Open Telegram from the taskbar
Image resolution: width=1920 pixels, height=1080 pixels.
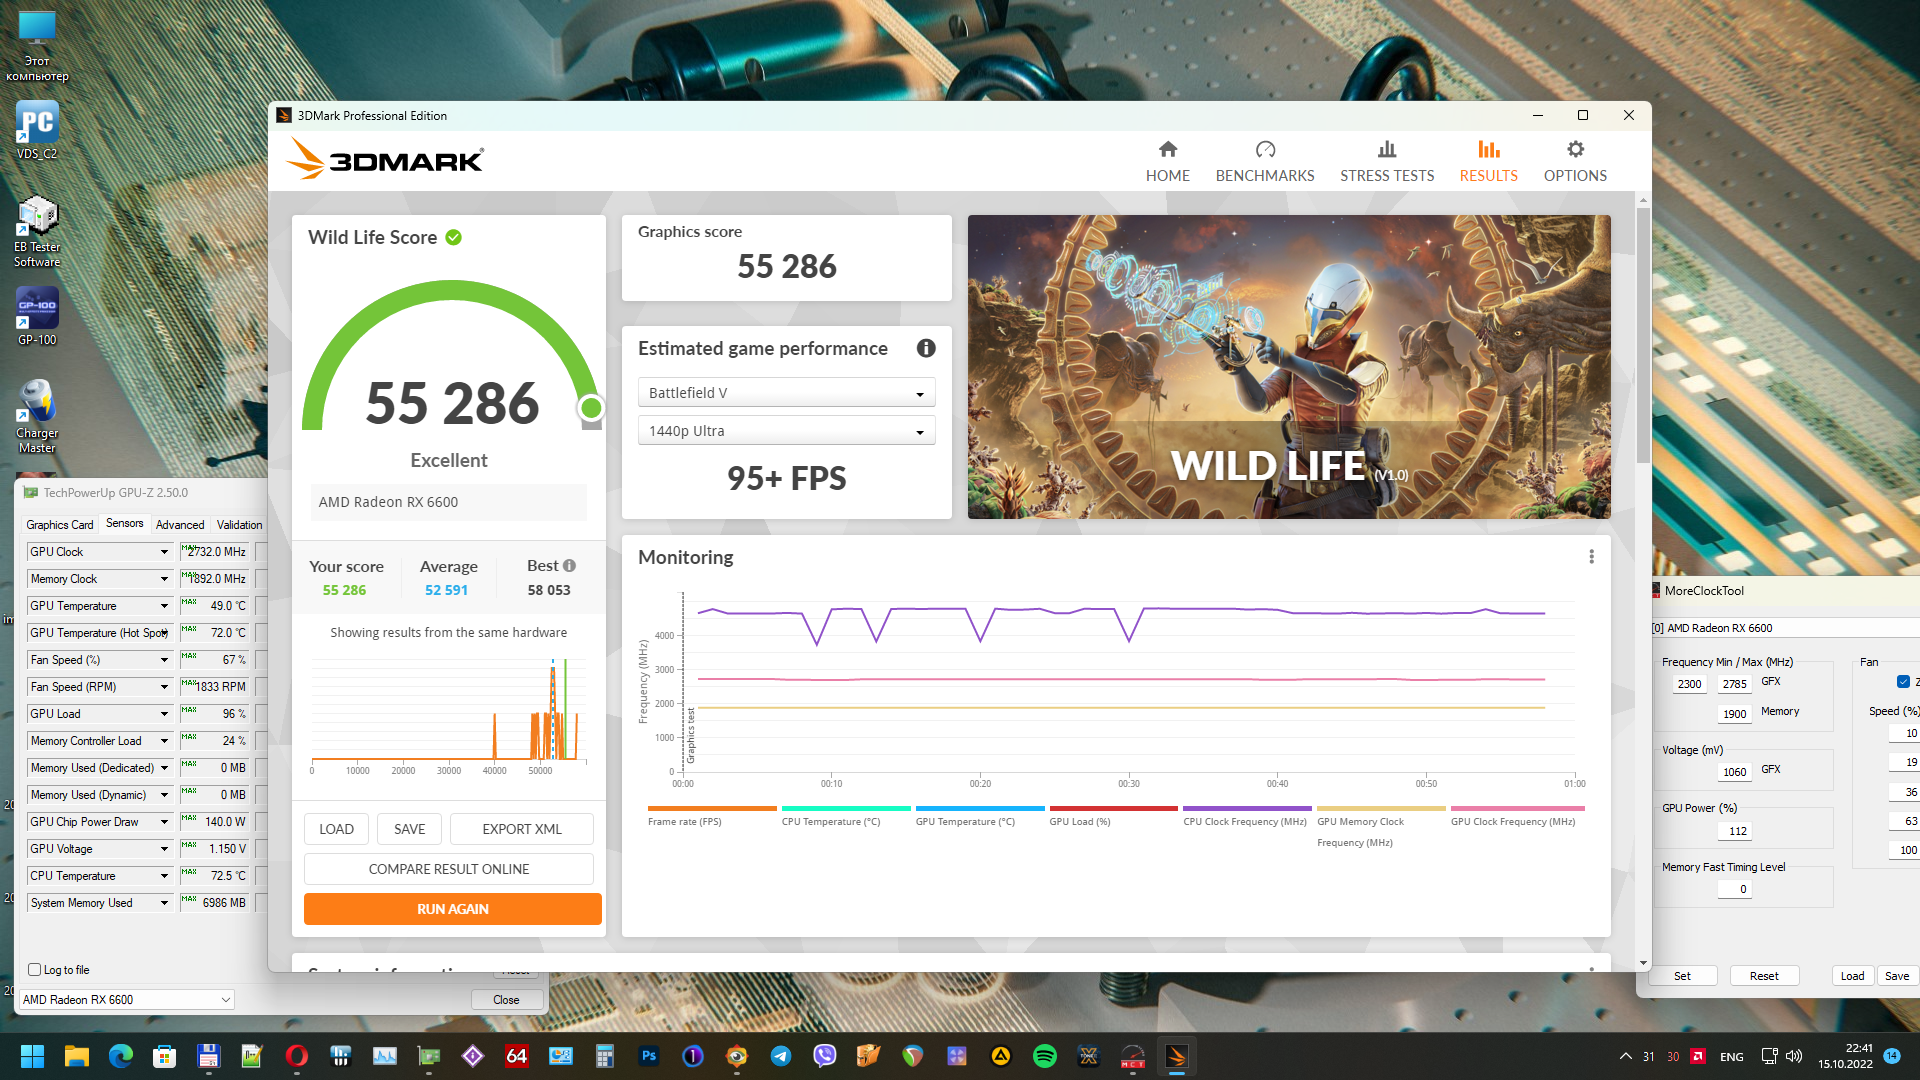(x=781, y=1056)
